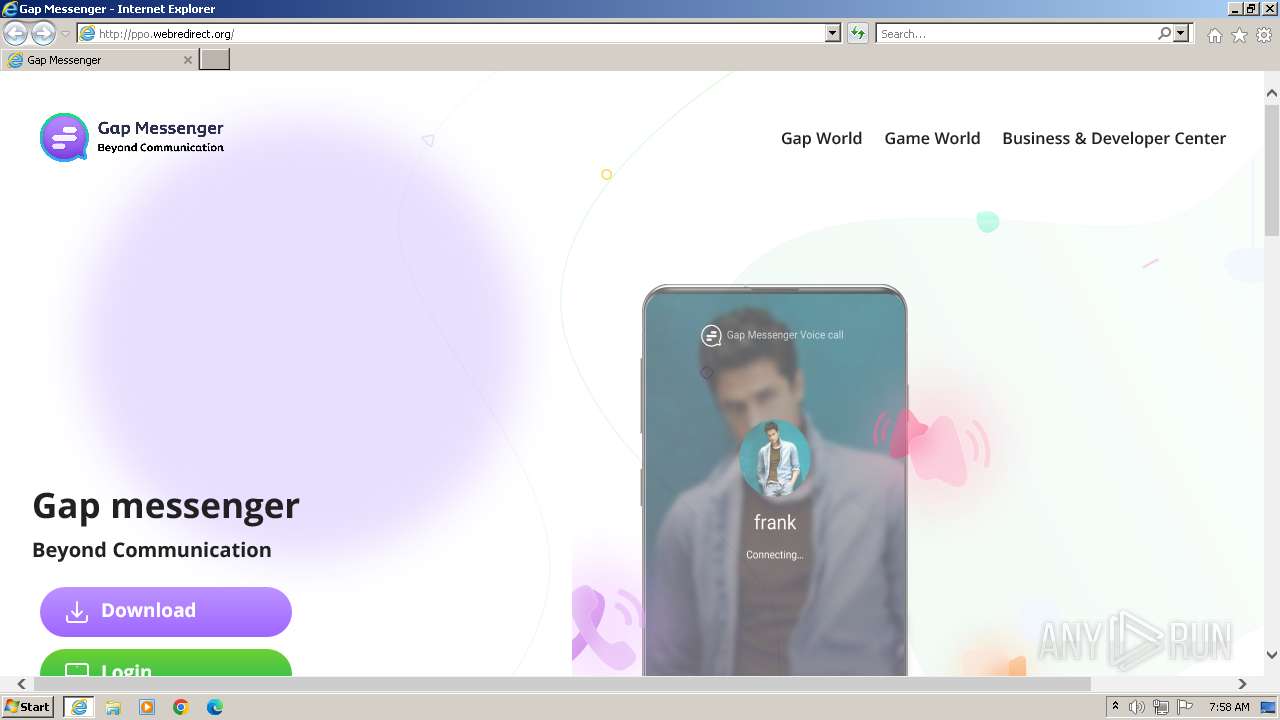
Task: Click frank's avatar picture on phone
Action: [775, 458]
